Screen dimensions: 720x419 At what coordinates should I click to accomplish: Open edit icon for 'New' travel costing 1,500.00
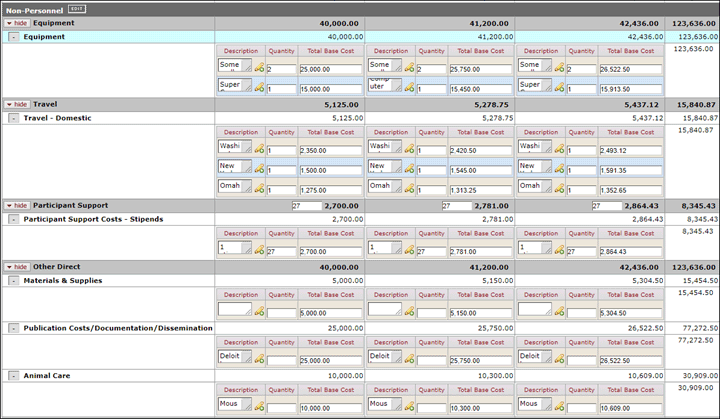[259, 169]
